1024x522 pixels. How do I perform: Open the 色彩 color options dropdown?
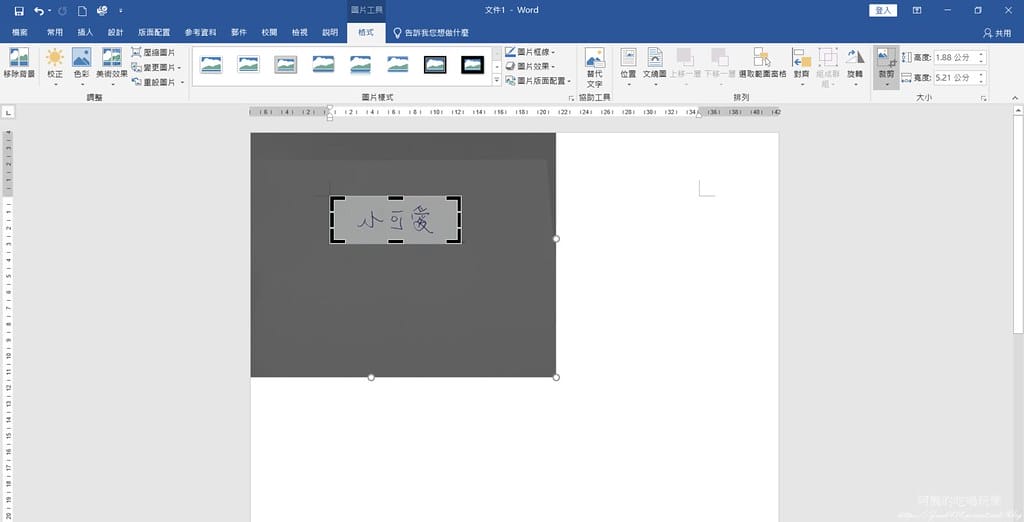[x=82, y=67]
